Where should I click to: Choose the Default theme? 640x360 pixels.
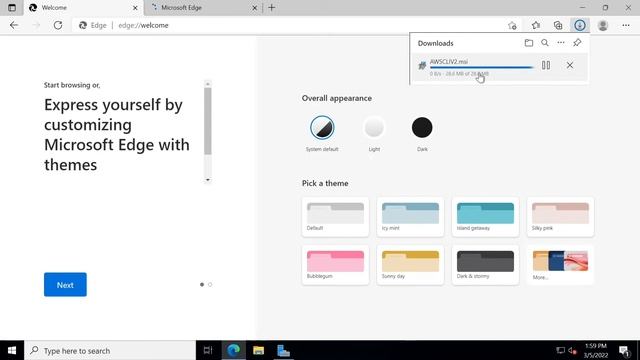pyautogui.click(x=336, y=217)
